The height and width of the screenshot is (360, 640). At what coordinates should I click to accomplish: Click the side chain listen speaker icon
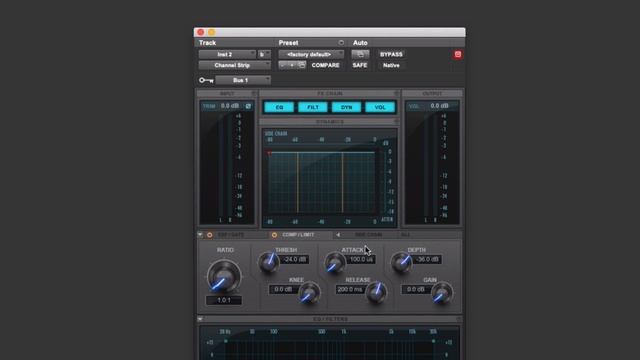point(338,235)
